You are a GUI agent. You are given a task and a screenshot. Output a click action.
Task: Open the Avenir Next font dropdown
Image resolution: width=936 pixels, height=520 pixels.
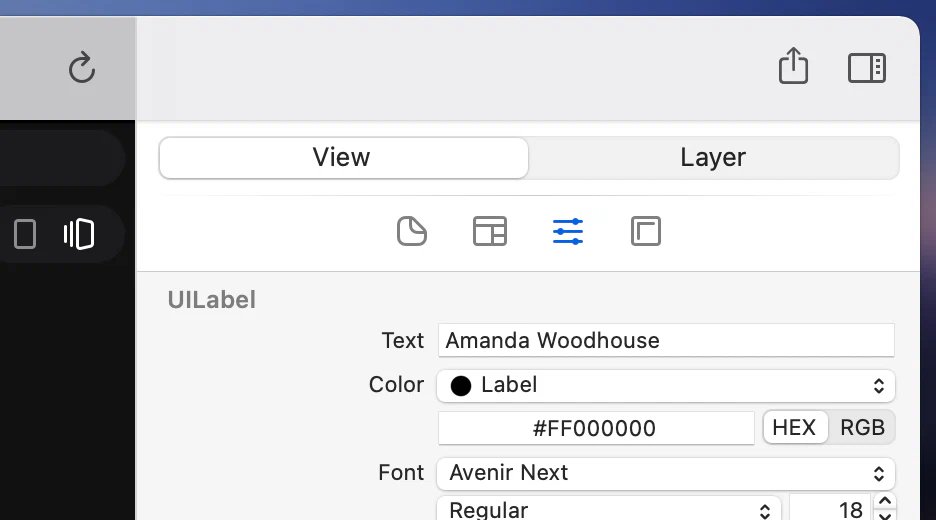666,473
